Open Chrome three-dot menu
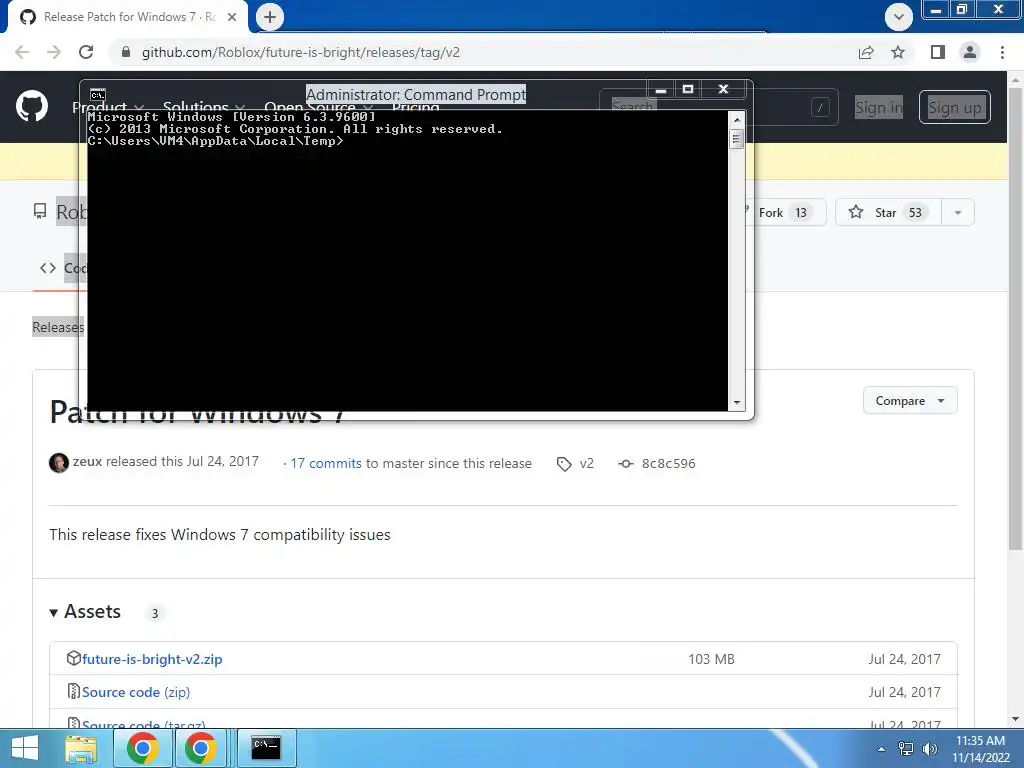The width and height of the screenshot is (1024, 768). 1002,52
